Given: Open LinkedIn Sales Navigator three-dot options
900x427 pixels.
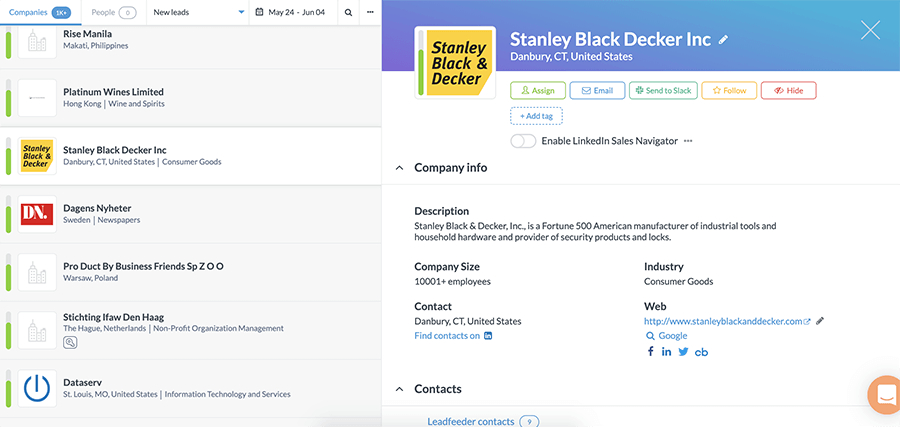Looking at the screenshot, I should click(688, 141).
